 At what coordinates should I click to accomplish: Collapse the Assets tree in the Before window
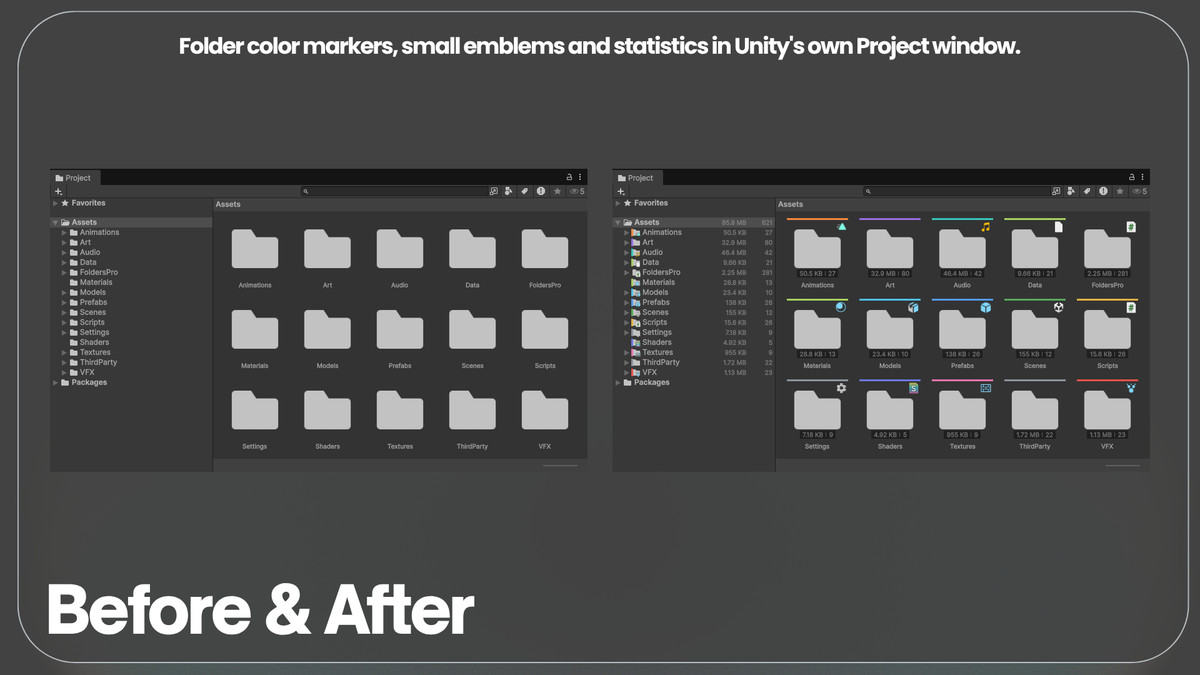click(56, 223)
